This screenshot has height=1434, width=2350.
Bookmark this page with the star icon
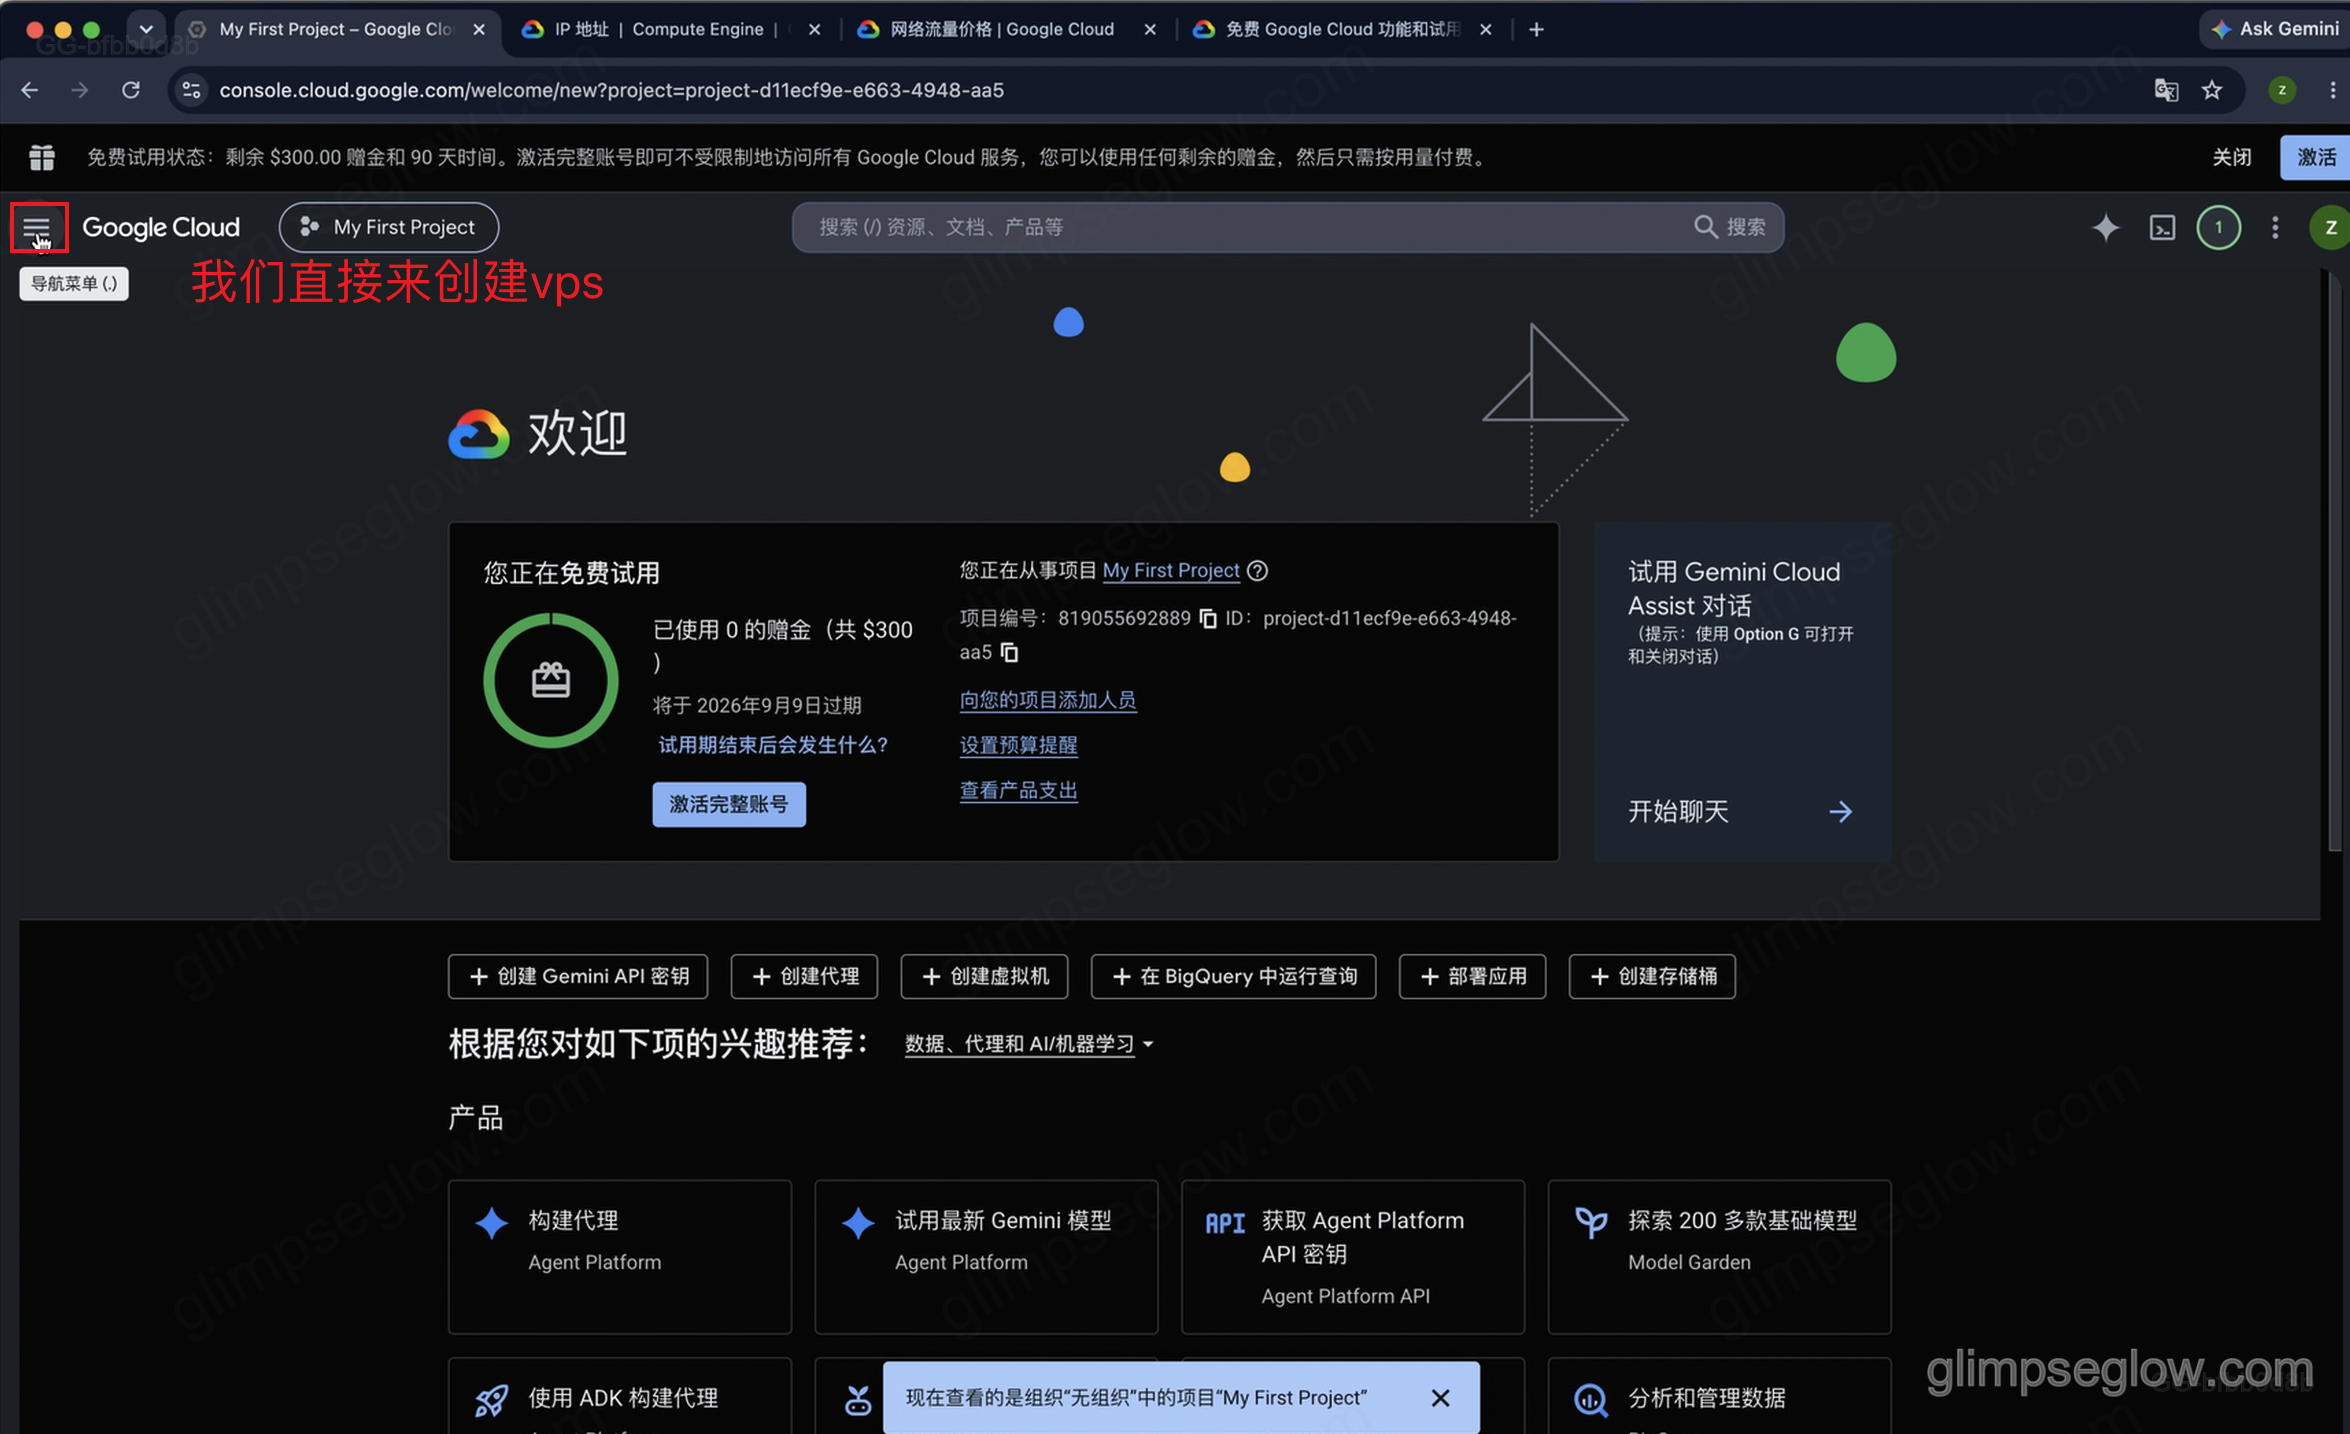click(2212, 90)
